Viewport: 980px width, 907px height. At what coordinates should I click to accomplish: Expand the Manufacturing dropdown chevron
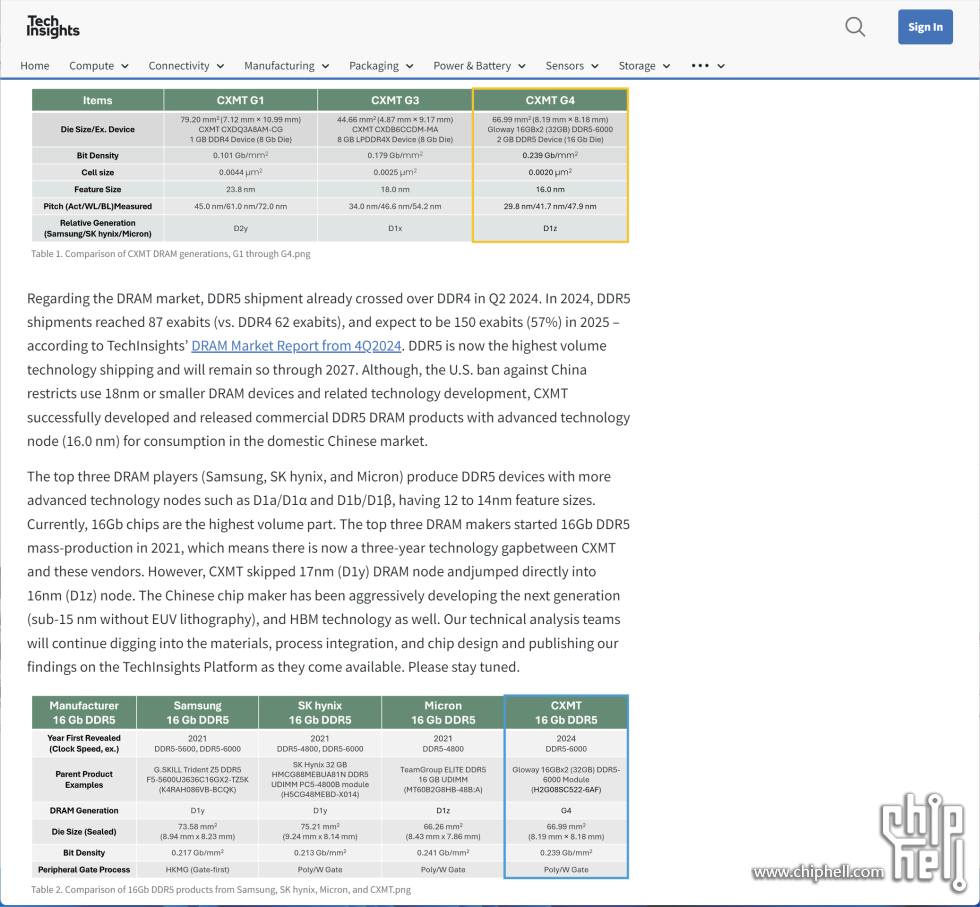tap(326, 66)
